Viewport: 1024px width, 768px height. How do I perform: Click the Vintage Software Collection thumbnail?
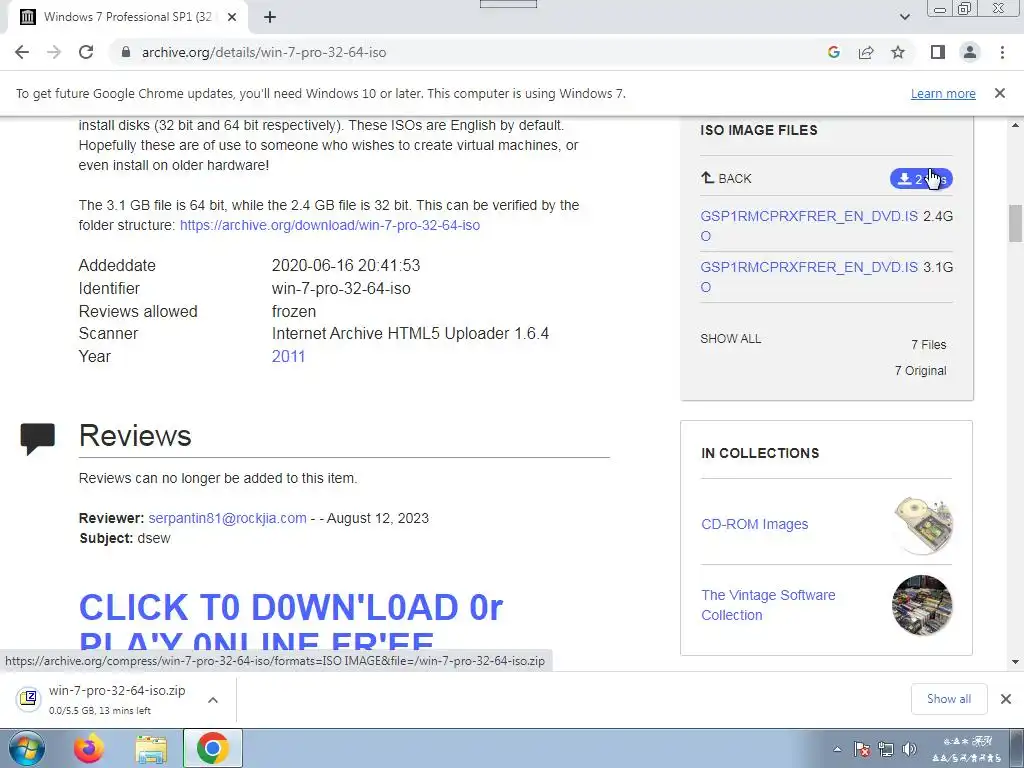(x=922, y=605)
